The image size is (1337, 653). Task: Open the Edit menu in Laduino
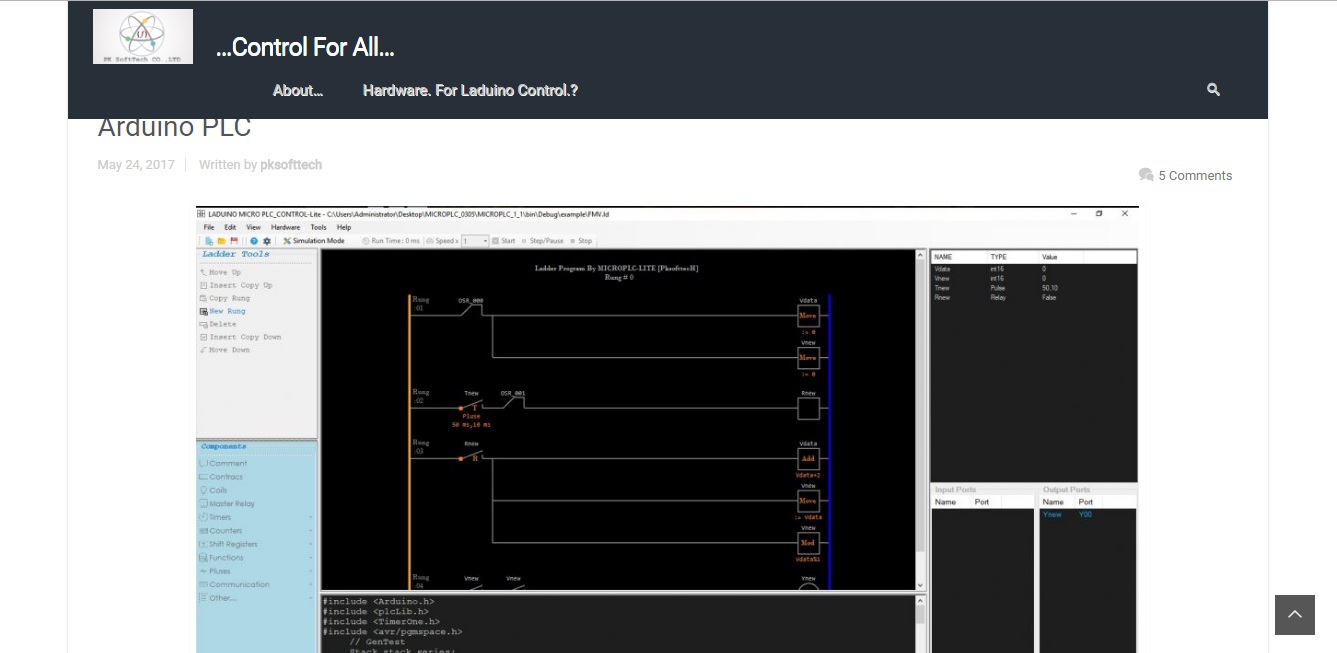(230, 227)
